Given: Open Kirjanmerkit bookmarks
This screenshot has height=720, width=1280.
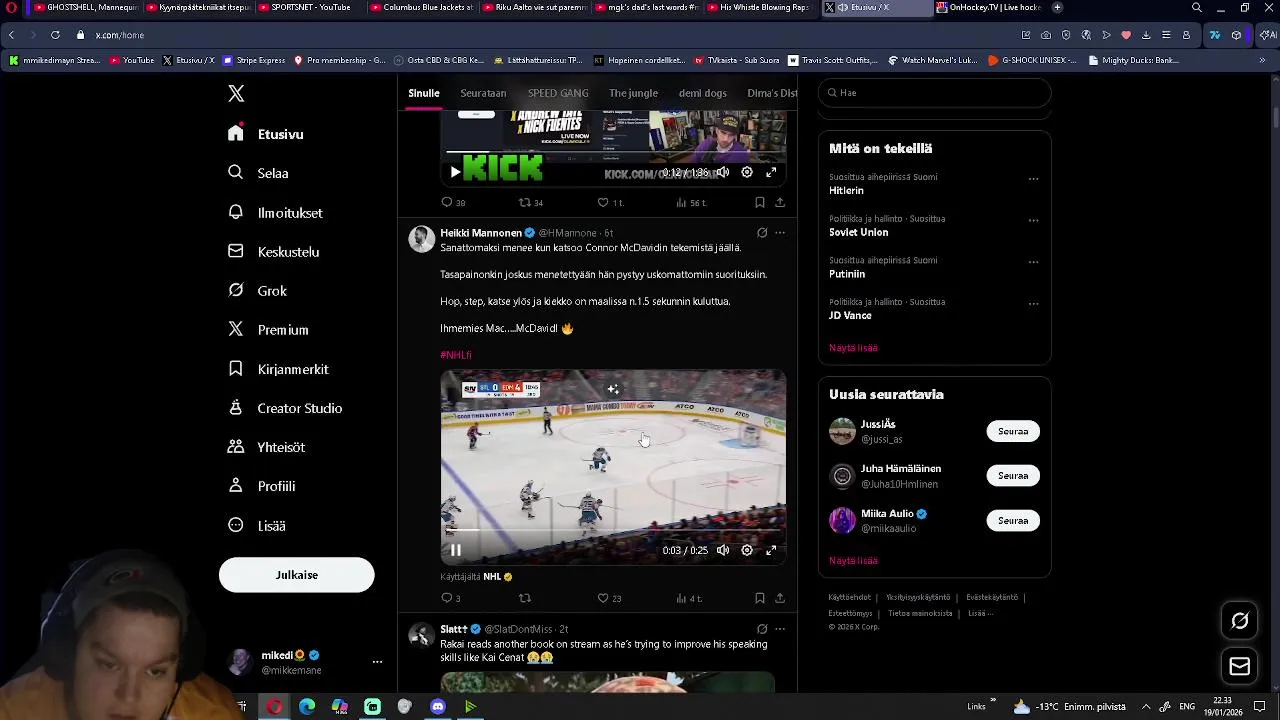Looking at the screenshot, I should point(278,369).
